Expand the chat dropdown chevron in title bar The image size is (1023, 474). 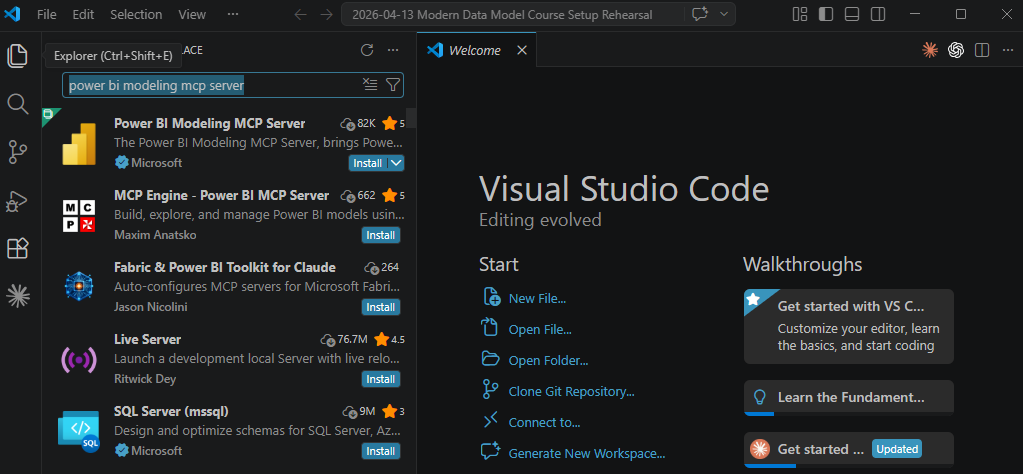coord(724,14)
